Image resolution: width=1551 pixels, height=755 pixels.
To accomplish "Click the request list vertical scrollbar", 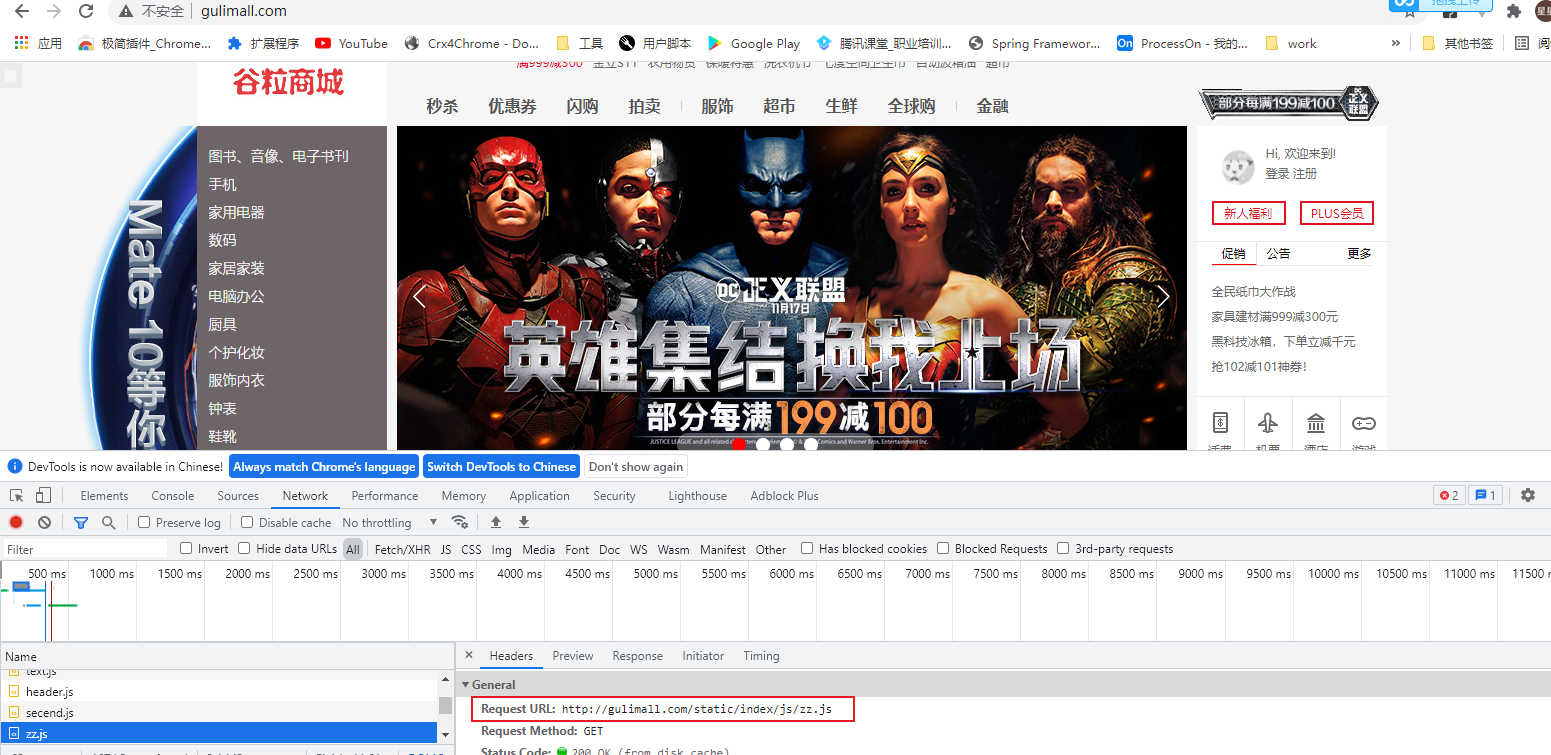I will (445, 705).
